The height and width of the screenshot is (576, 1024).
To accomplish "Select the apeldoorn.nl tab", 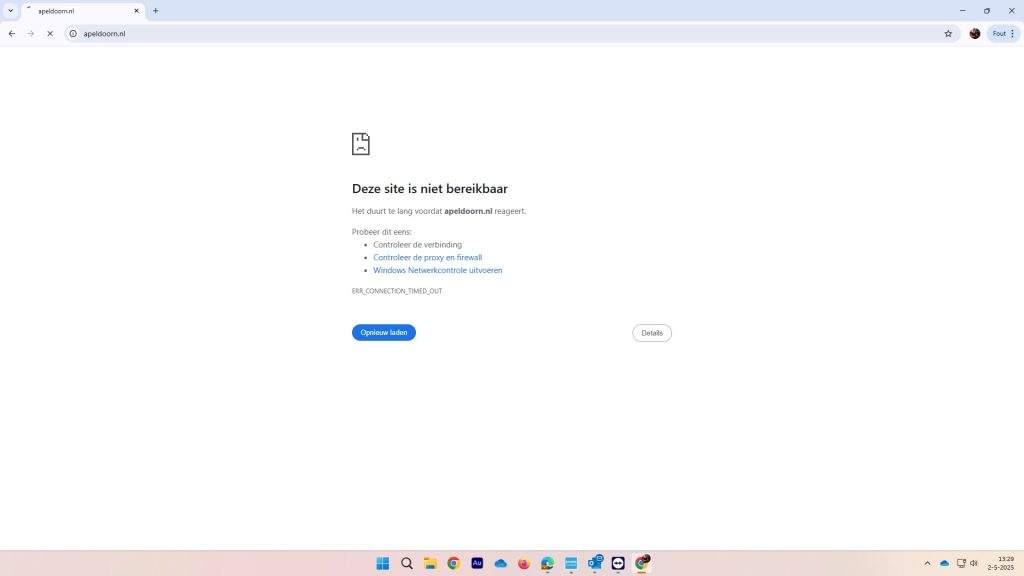I will coord(83,11).
